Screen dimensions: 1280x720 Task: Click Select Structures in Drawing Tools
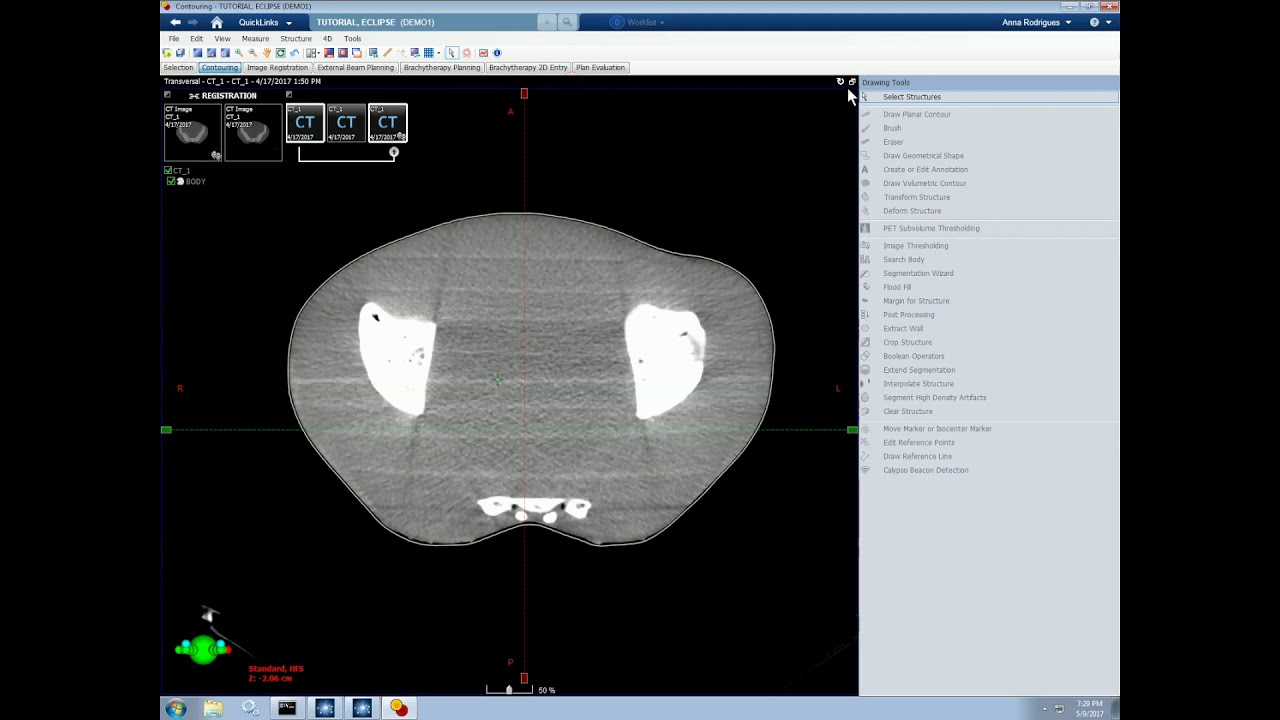(x=912, y=97)
